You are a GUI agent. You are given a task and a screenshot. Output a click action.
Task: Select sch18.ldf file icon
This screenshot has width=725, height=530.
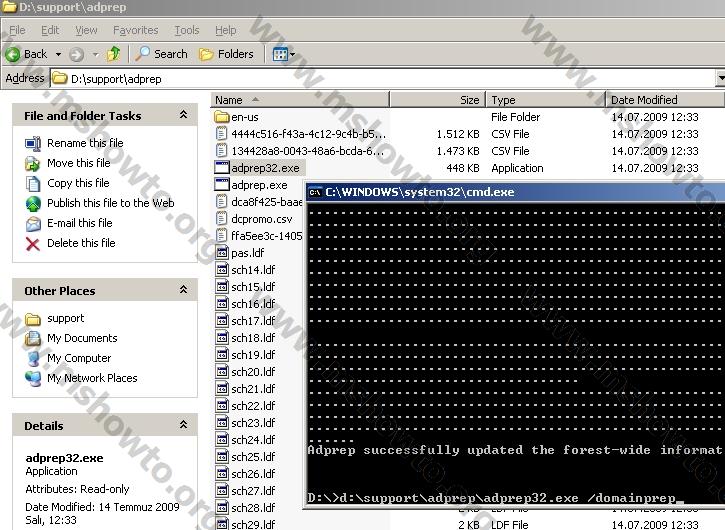click(222, 338)
